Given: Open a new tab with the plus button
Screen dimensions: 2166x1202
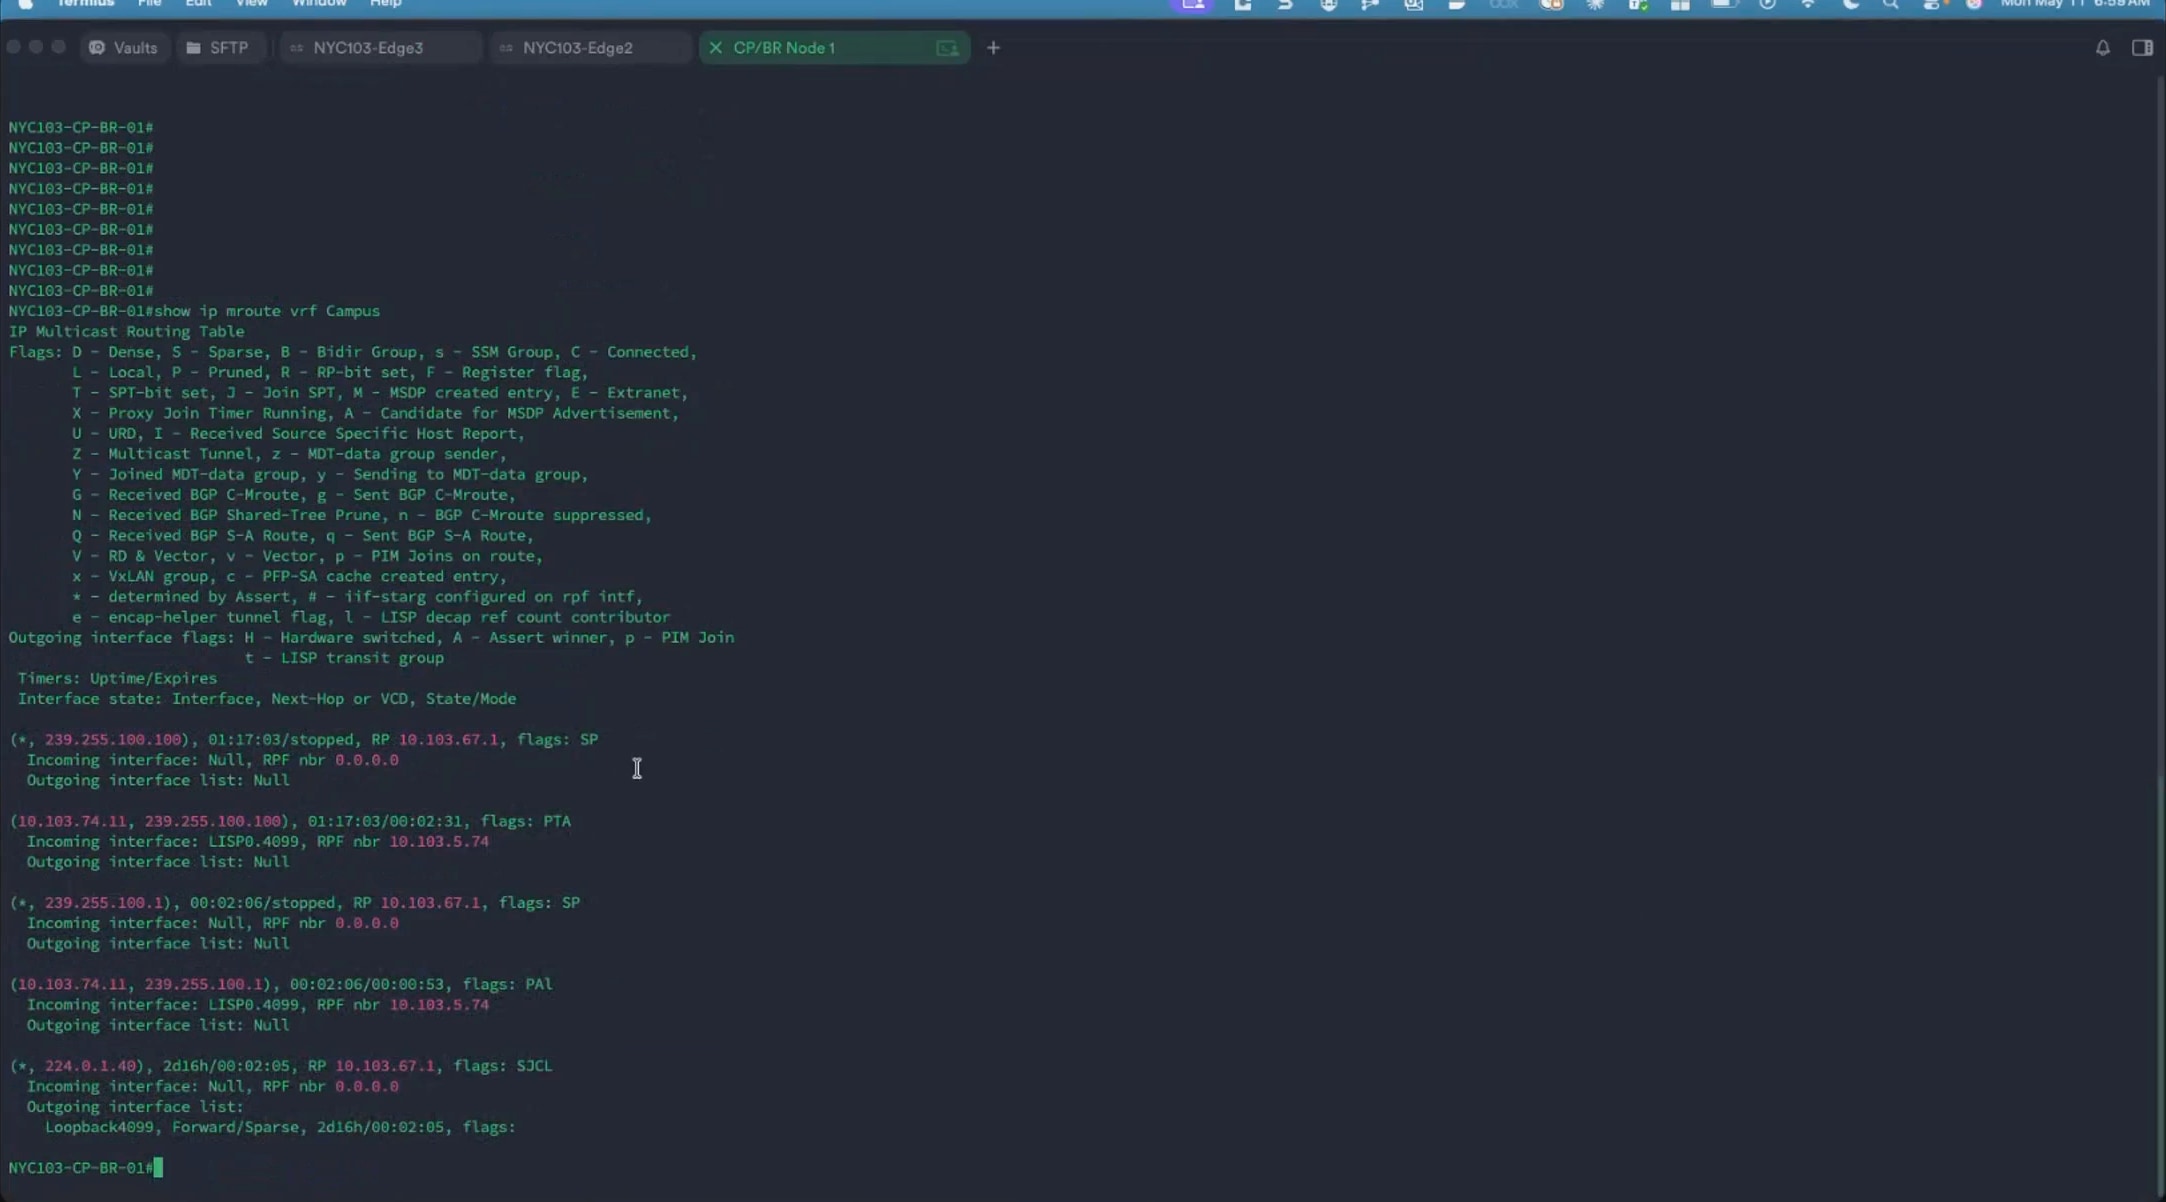Looking at the screenshot, I should click(993, 48).
